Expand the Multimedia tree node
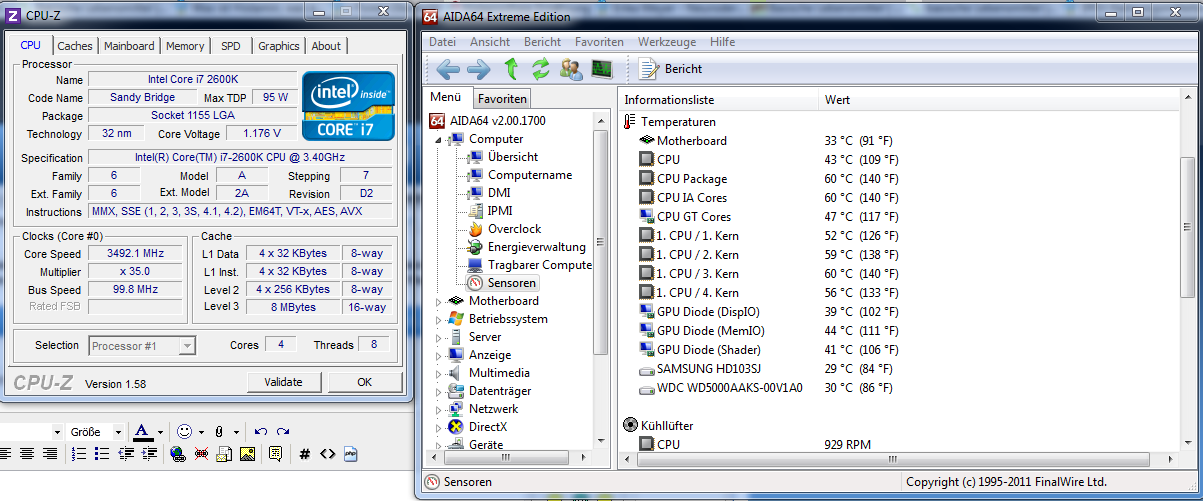 click(x=438, y=373)
